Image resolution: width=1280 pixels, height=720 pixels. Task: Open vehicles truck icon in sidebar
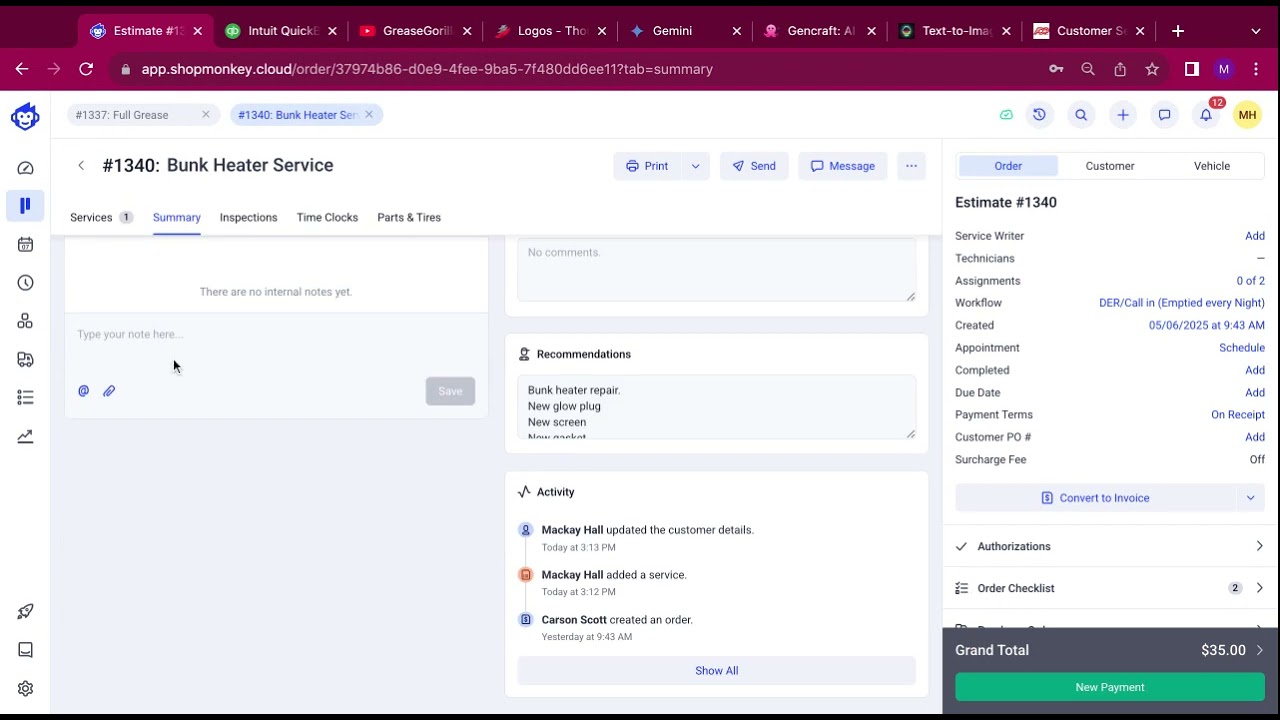tap(25, 359)
